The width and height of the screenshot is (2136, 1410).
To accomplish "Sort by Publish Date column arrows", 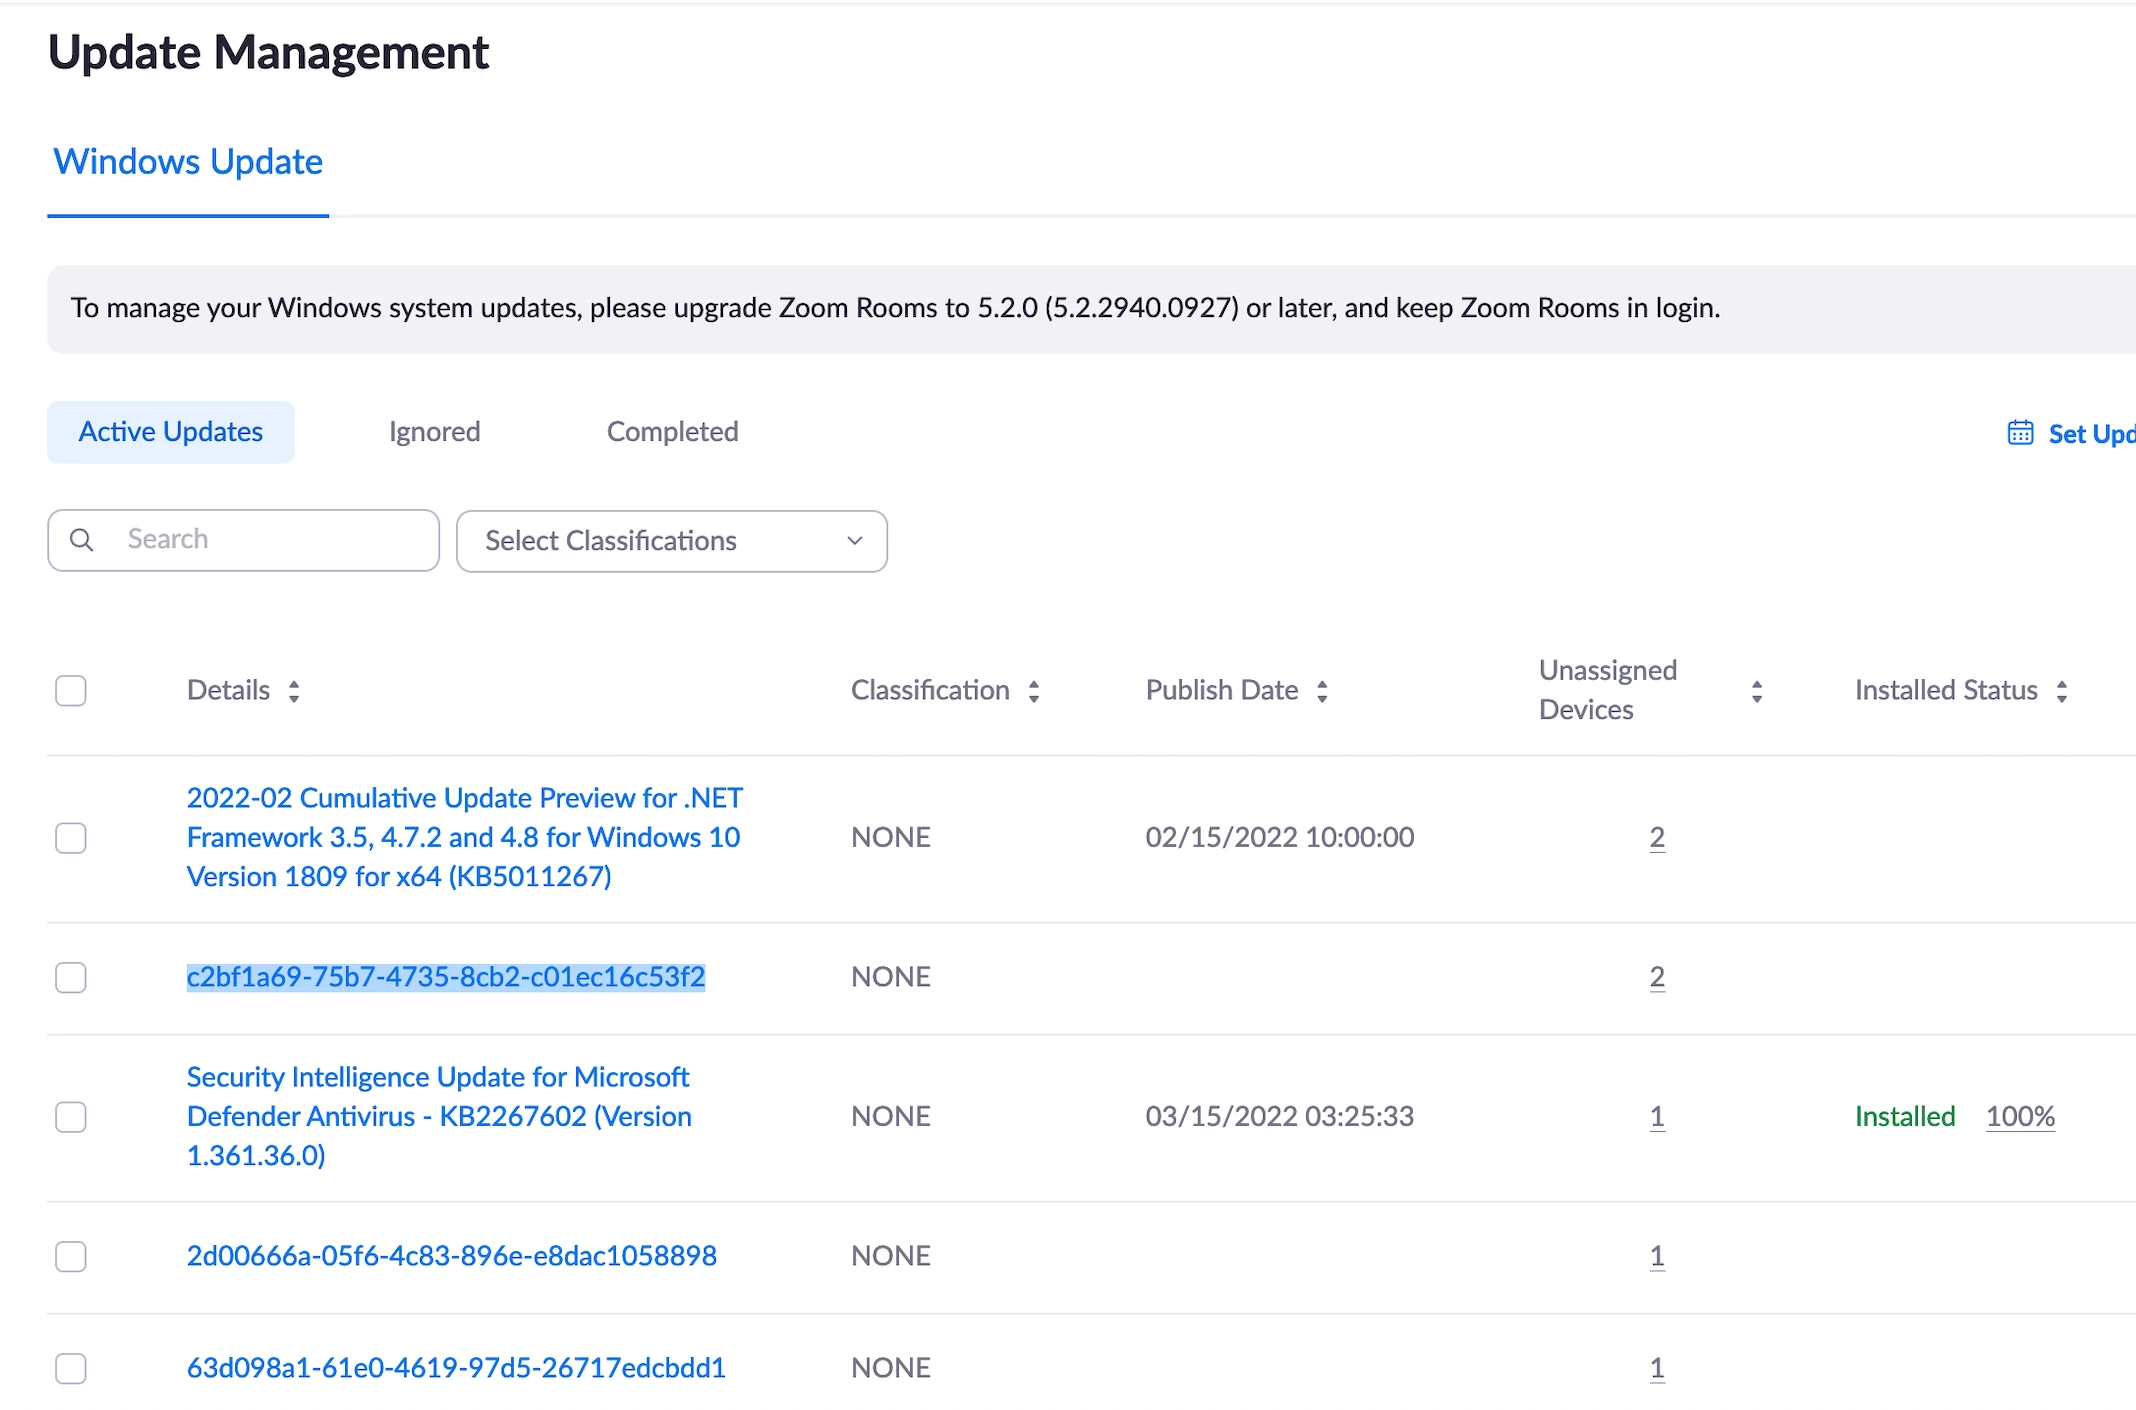I will pyautogui.click(x=1322, y=691).
